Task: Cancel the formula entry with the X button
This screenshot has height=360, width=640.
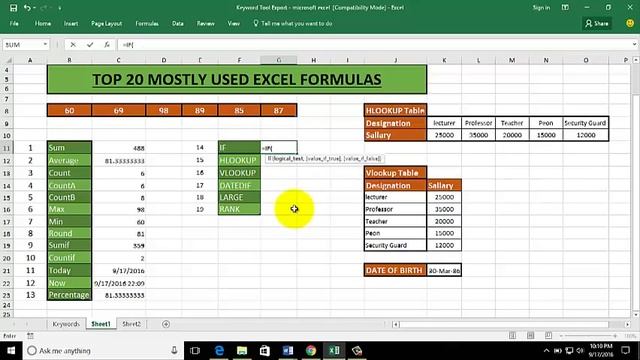Action: point(73,45)
